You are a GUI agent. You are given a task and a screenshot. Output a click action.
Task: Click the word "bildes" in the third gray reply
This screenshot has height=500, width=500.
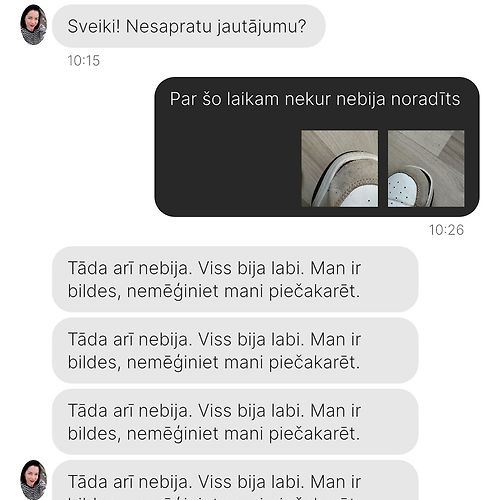pyautogui.click(x=94, y=434)
